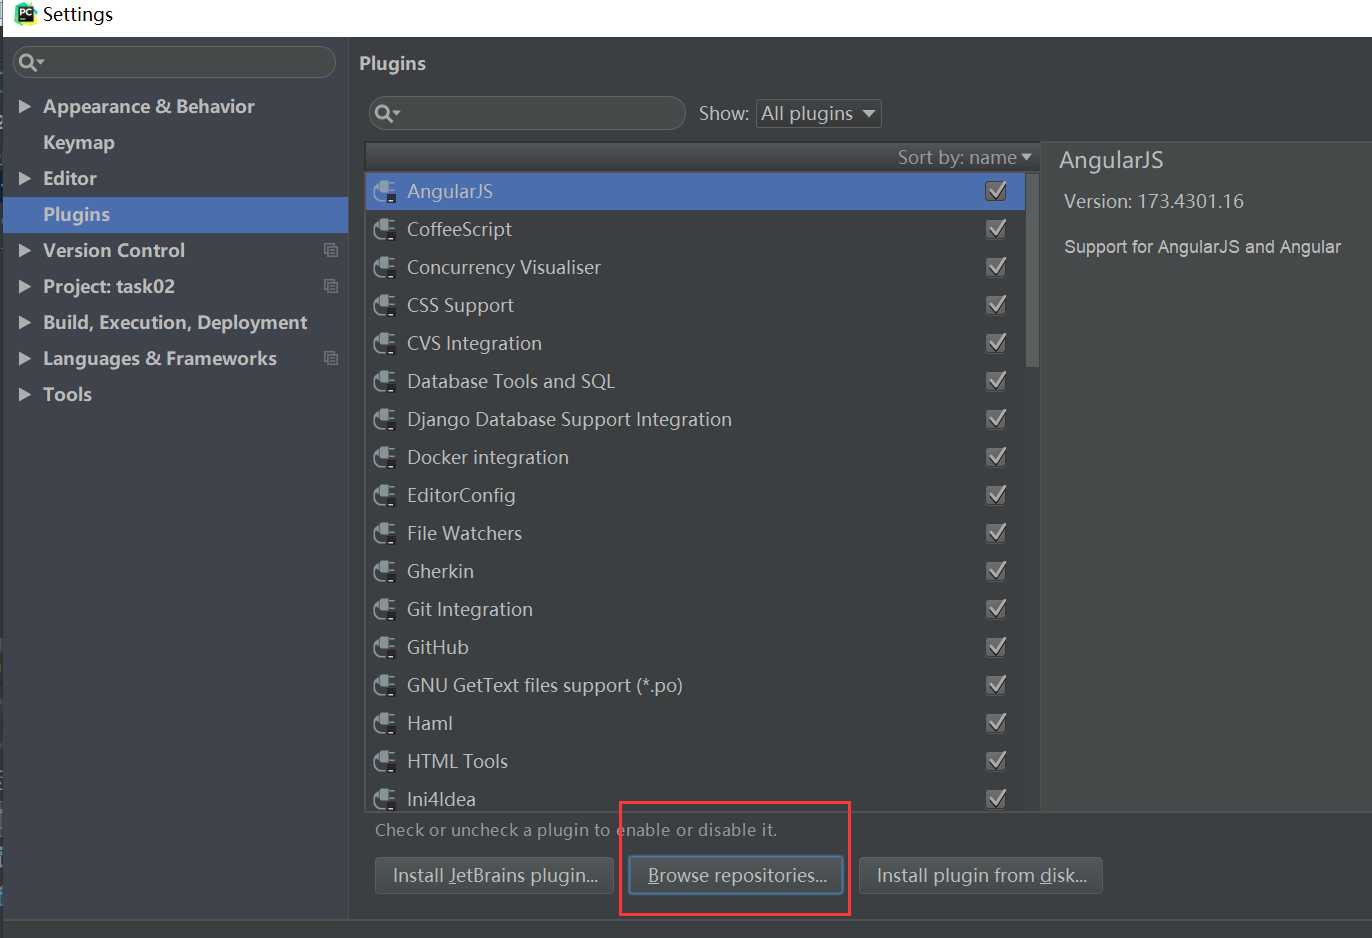Expand Appearance & Behavior settings
Viewport: 1372px width, 938px height.
pos(25,106)
